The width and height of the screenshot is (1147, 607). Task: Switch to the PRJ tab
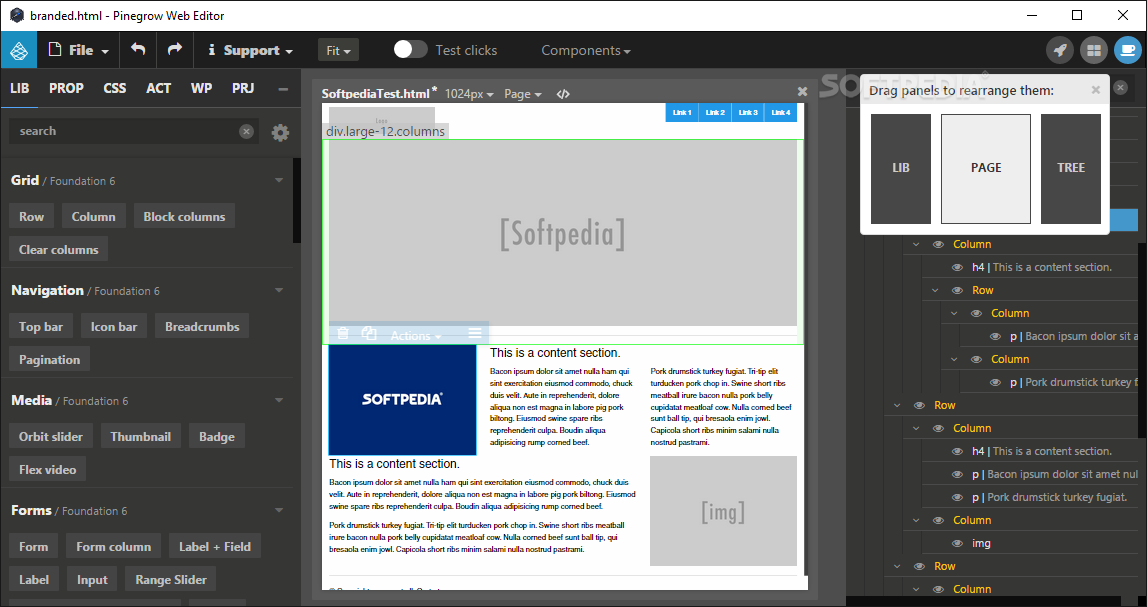coord(243,88)
